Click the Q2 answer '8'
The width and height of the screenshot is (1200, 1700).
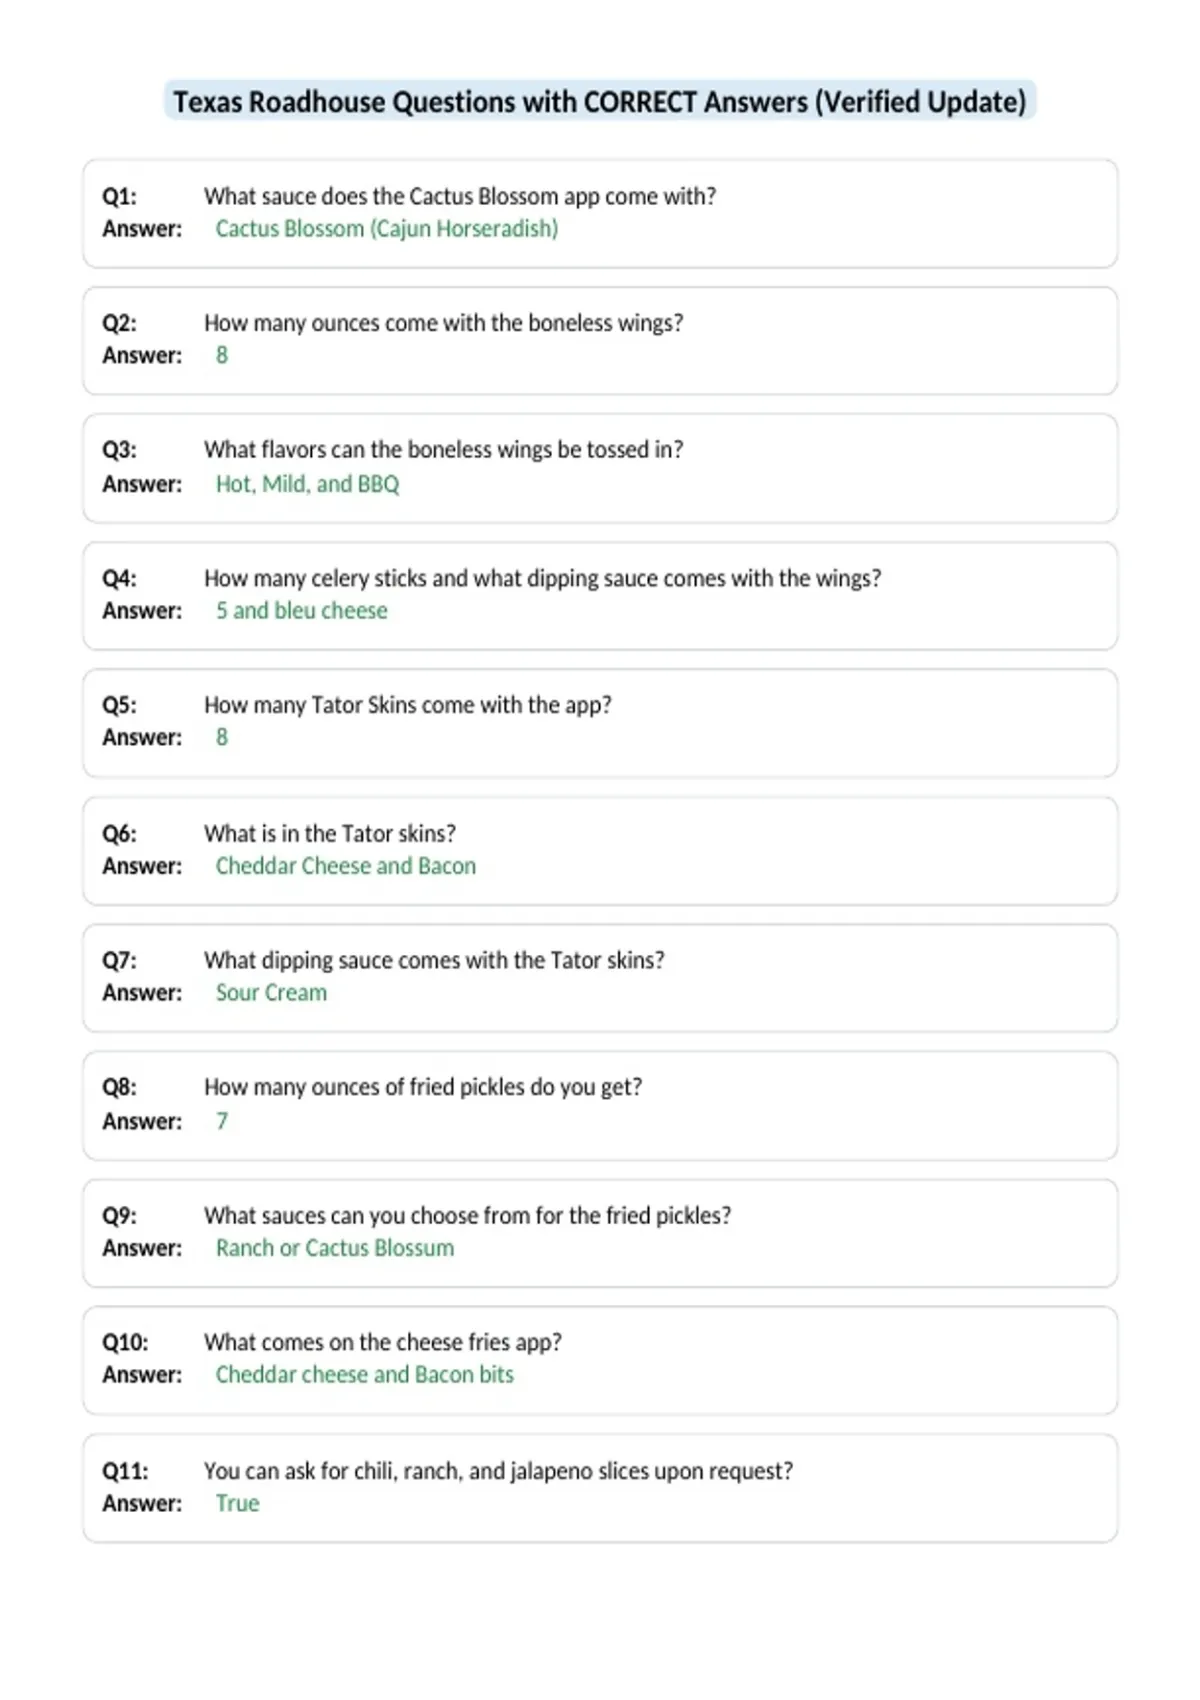point(222,355)
